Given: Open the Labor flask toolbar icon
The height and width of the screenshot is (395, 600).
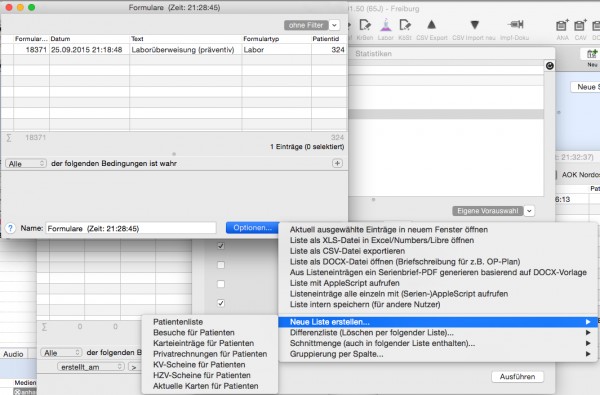Looking at the screenshot, I should 386,25.
